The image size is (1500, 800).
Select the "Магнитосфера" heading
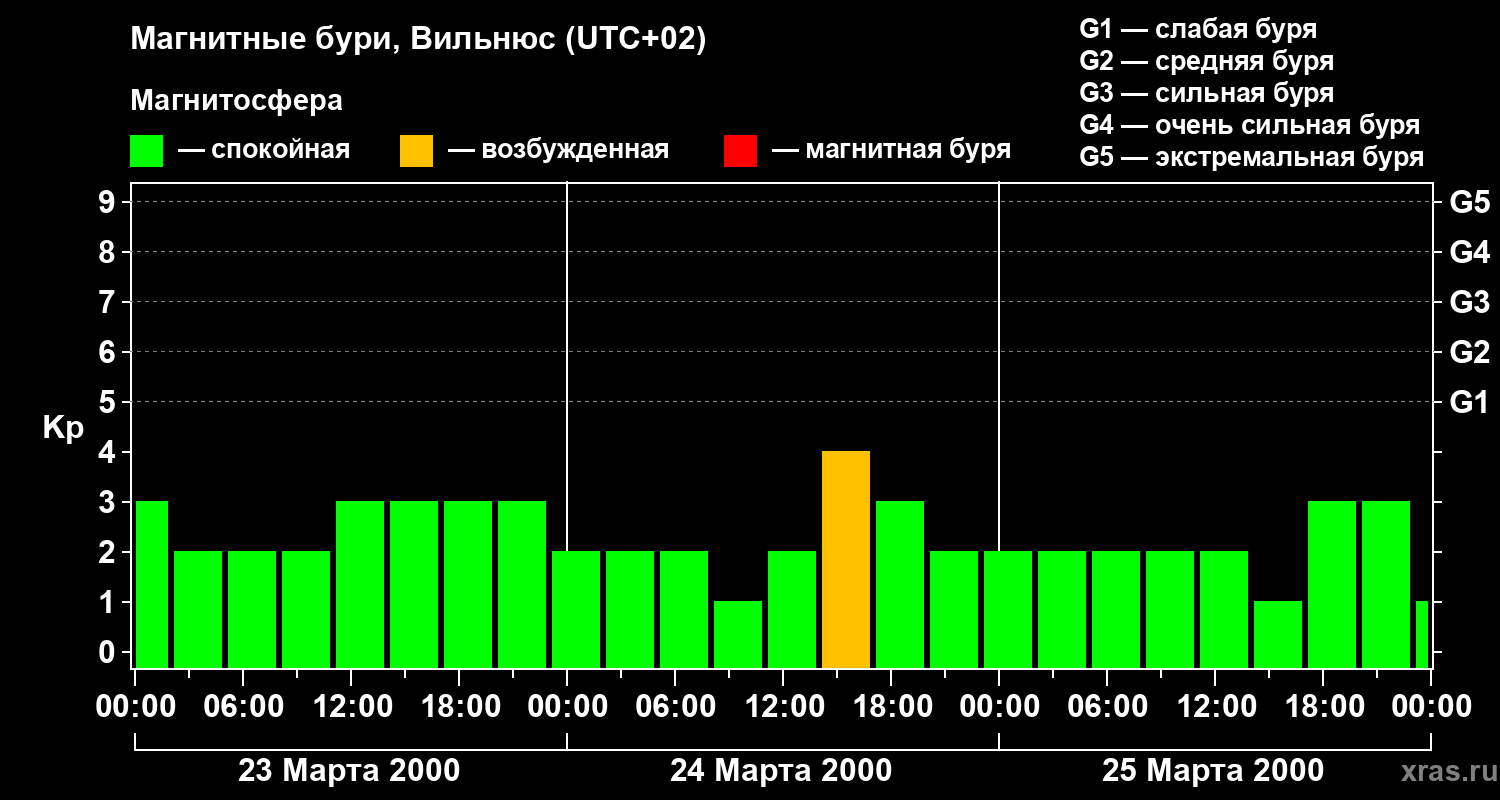236,101
